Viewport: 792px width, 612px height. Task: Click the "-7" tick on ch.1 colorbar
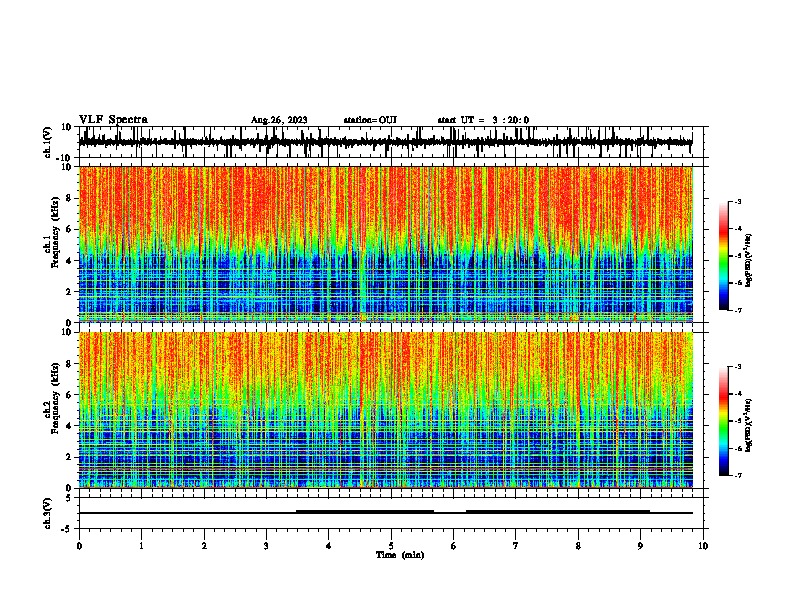click(x=737, y=311)
